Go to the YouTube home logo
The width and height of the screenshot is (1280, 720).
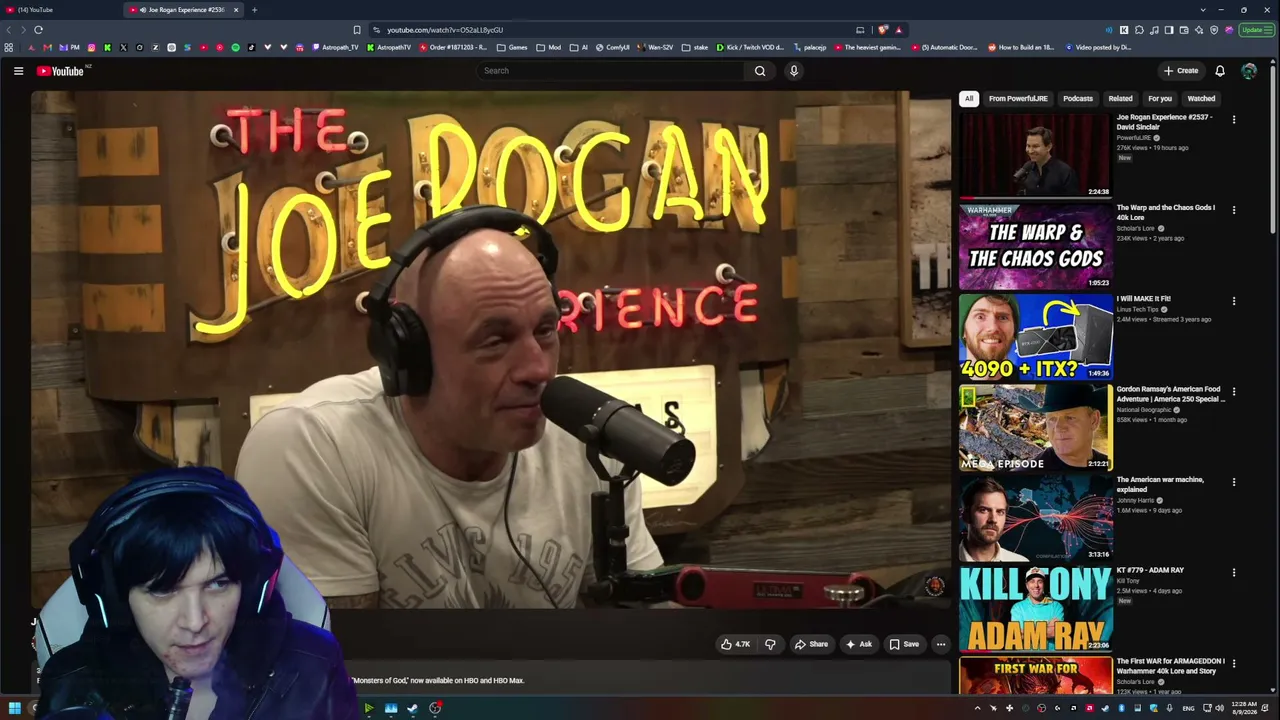[x=62, y=71]
